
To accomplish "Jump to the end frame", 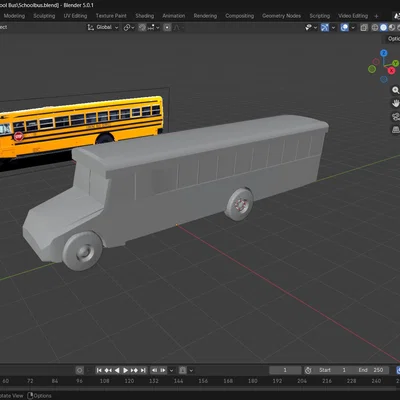I will point(143,370).
